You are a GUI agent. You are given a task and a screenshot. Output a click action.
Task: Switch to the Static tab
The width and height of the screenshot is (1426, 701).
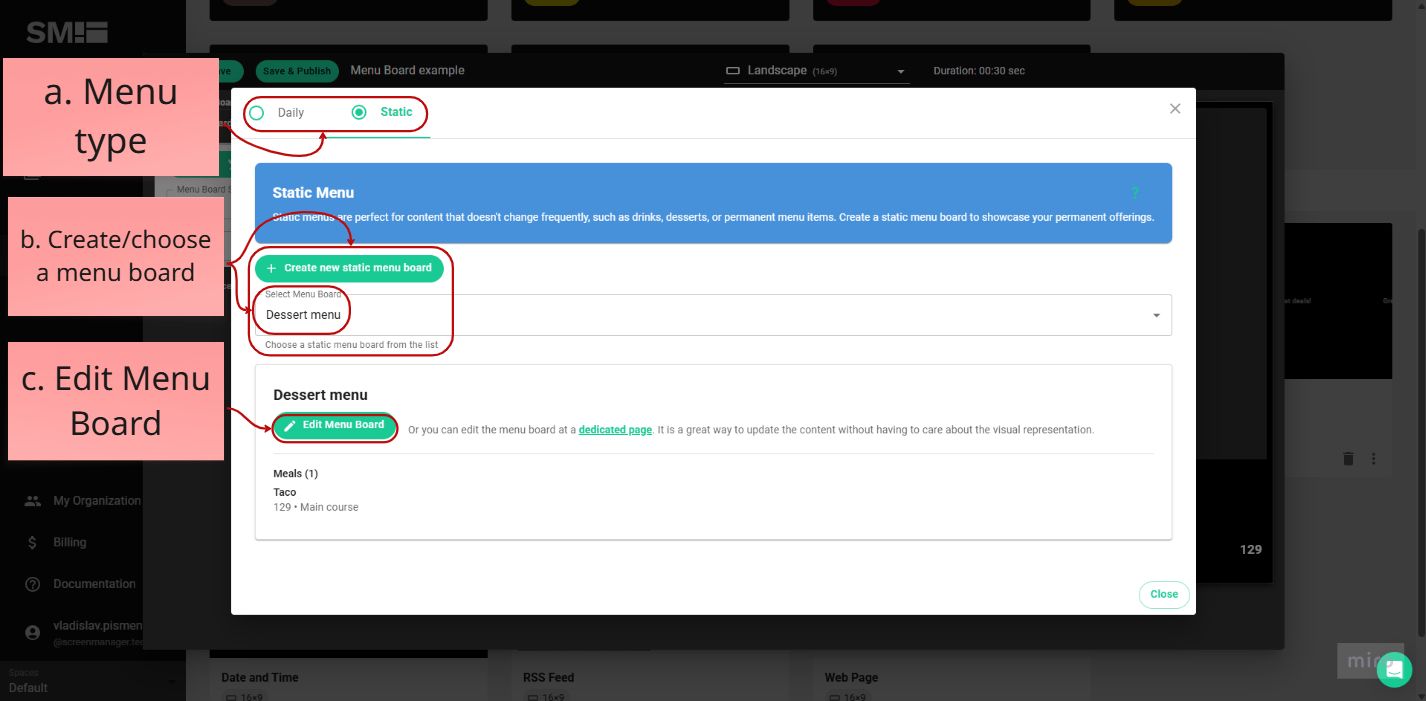tap(395, 113)
